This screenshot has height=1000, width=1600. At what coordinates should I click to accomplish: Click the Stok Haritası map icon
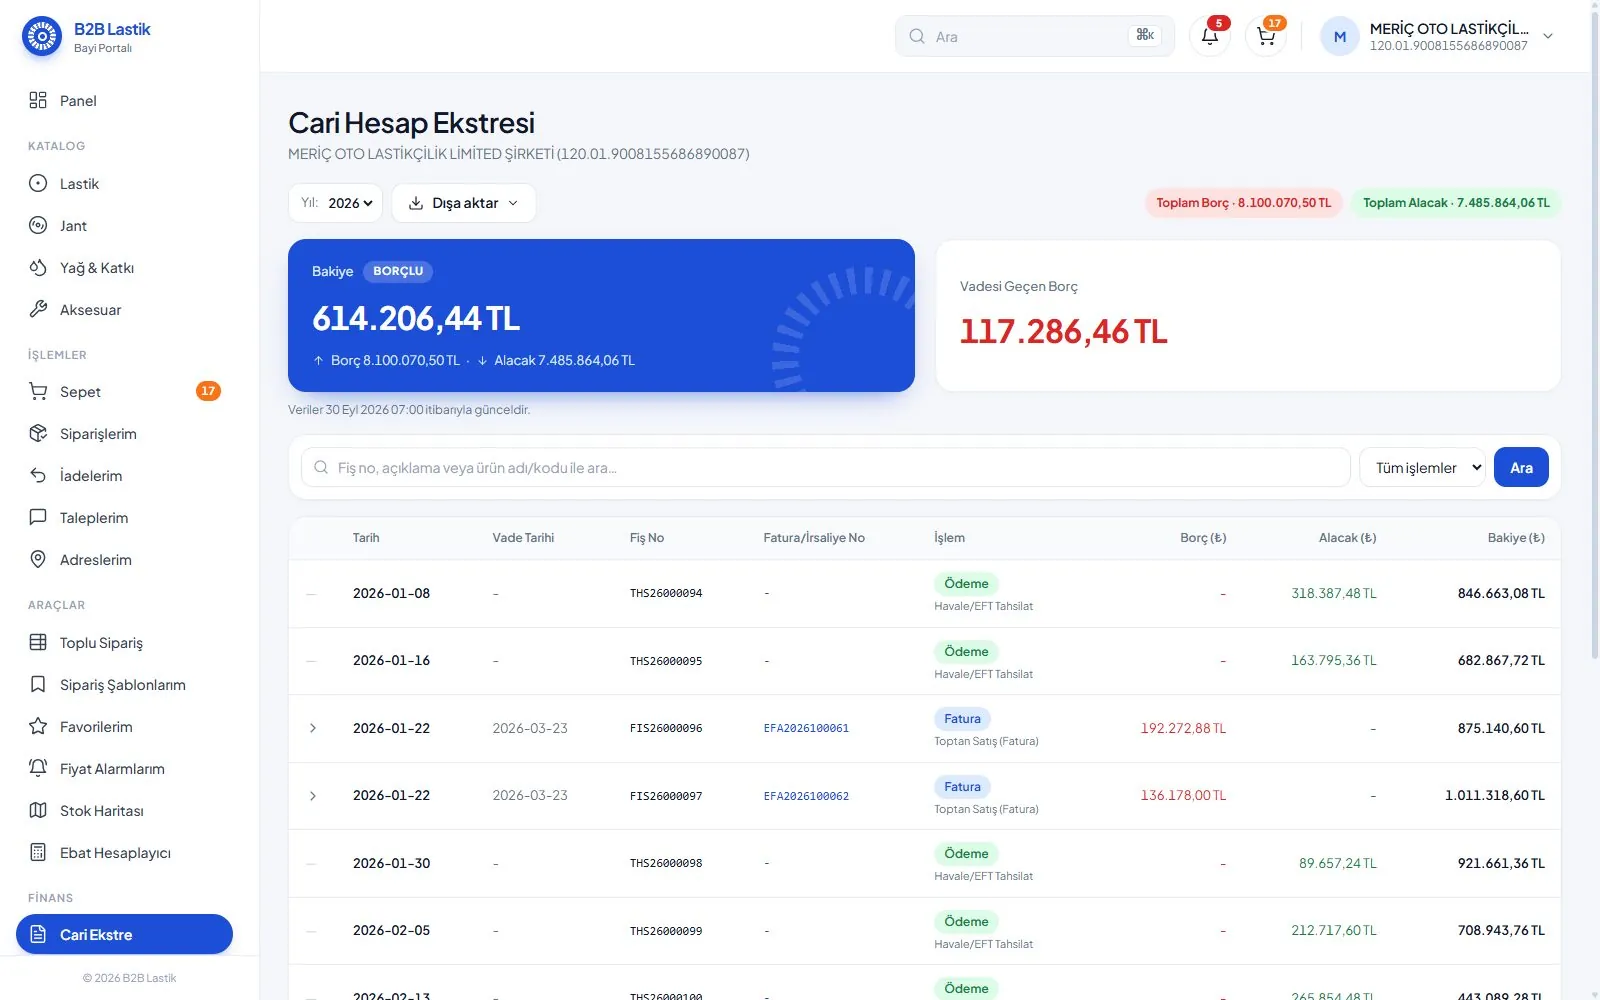[38, 810]
